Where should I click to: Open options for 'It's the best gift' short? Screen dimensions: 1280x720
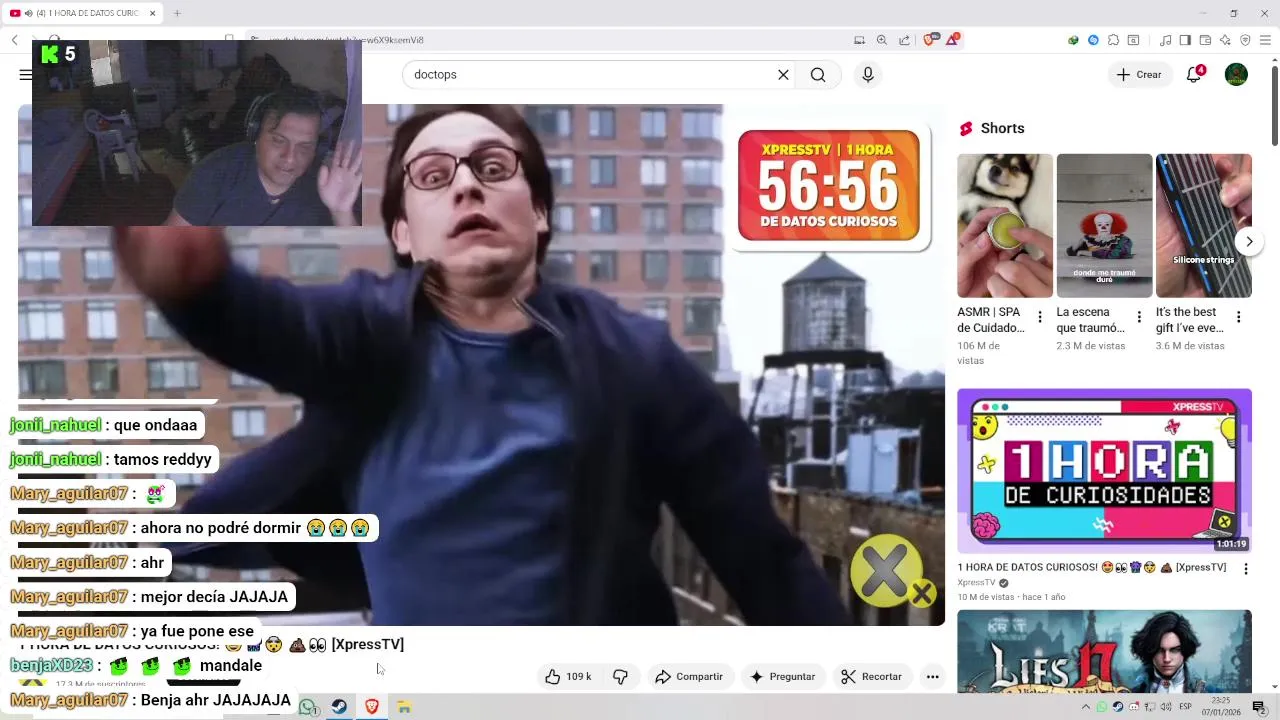(1238, 317)
